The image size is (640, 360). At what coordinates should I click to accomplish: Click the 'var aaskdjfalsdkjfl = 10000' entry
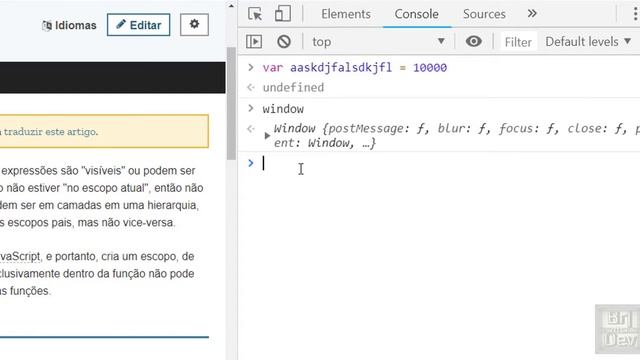pos(355,67)
